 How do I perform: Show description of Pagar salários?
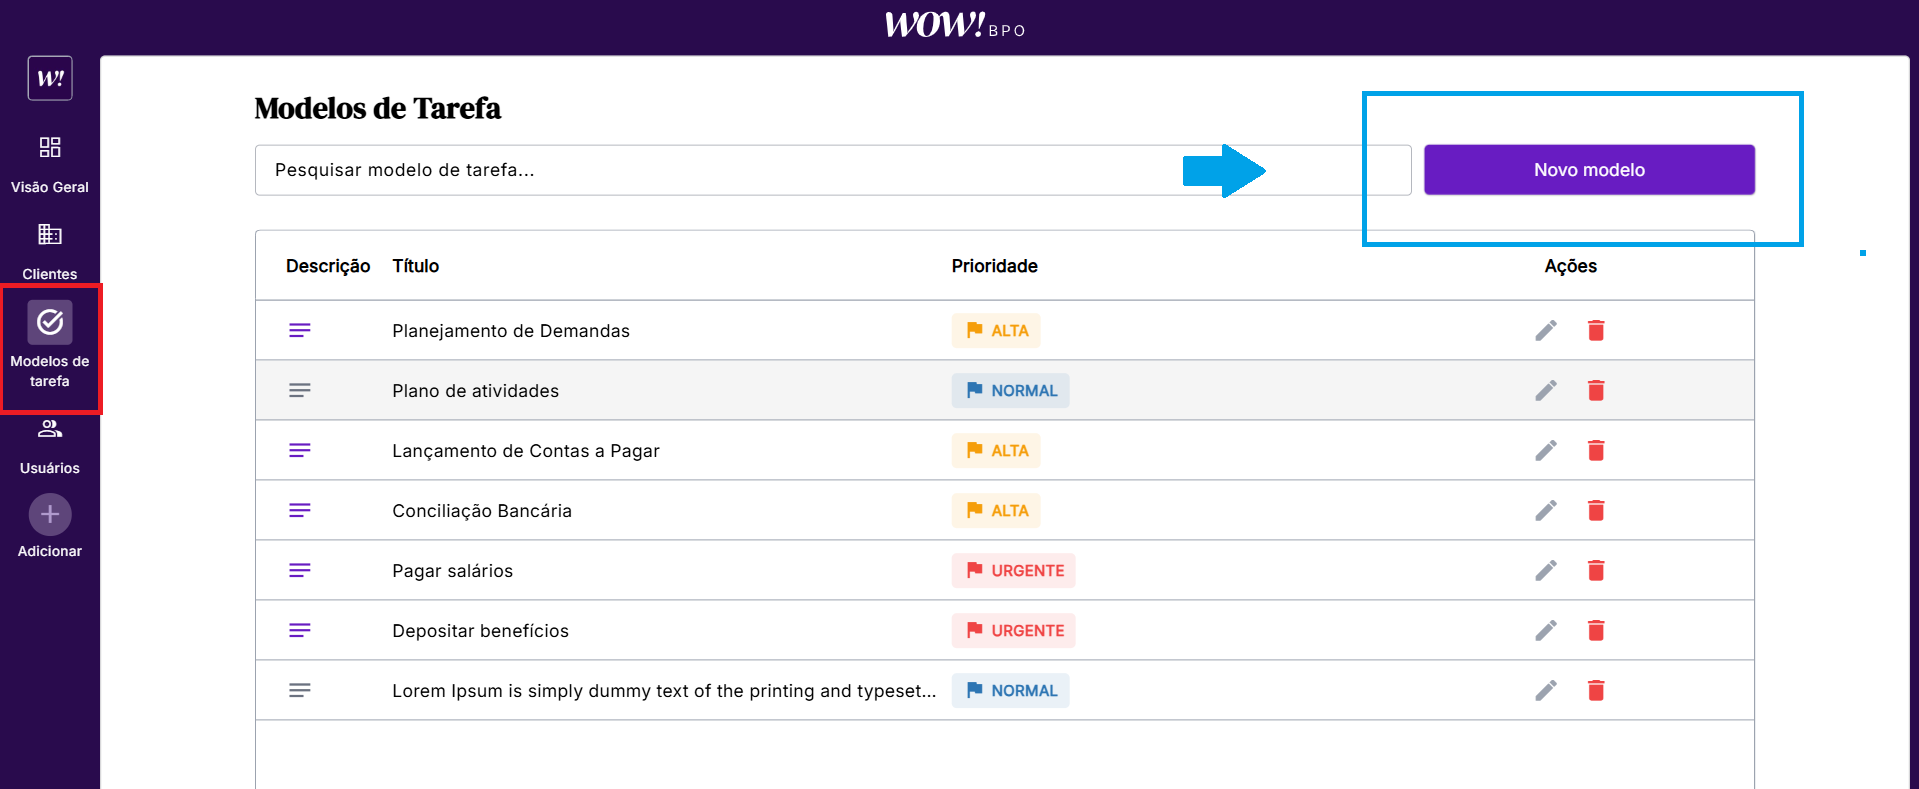(x=300, y=571)
